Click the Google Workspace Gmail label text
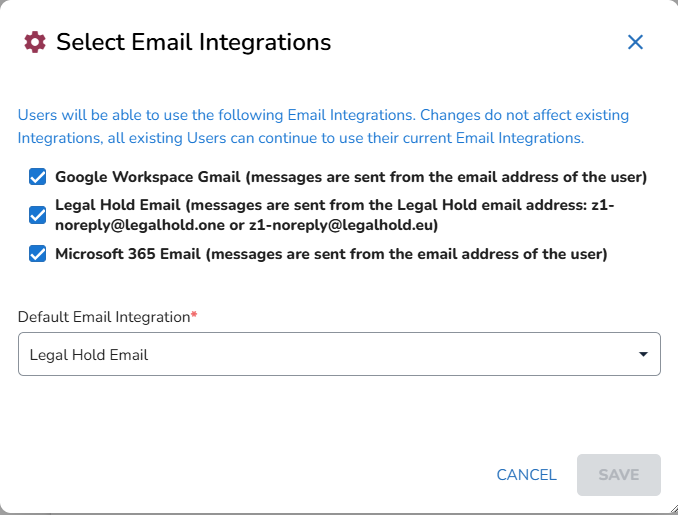Viewport: 678px width, 515px height. click(148, 177)
